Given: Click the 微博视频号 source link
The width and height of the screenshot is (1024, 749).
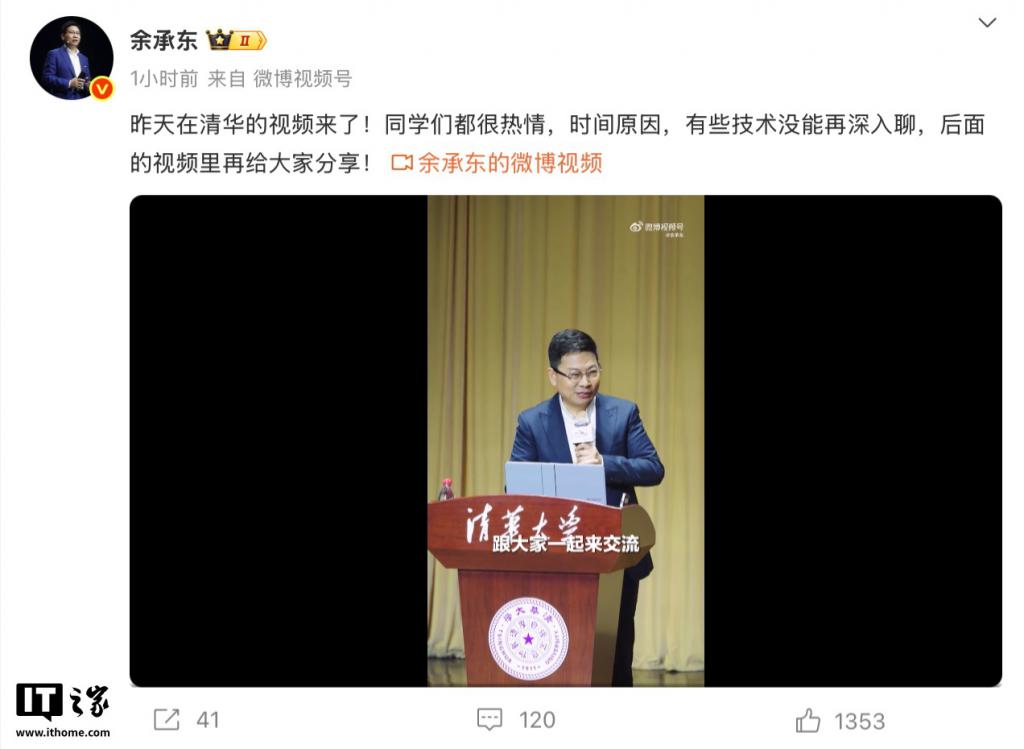Looking at the screenshot, I should [x=302, y=79].
